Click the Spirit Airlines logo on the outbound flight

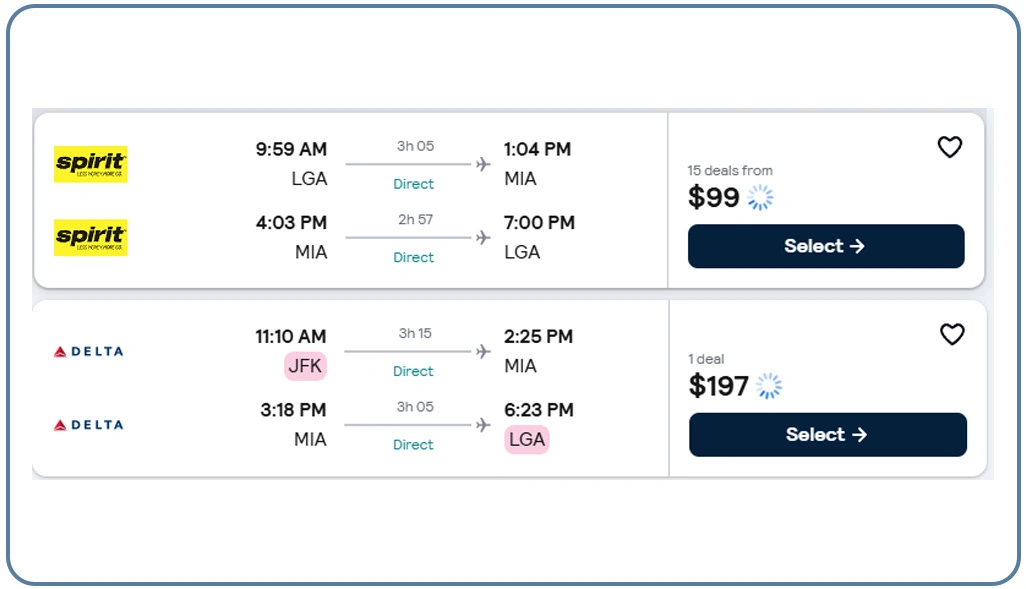91,163
